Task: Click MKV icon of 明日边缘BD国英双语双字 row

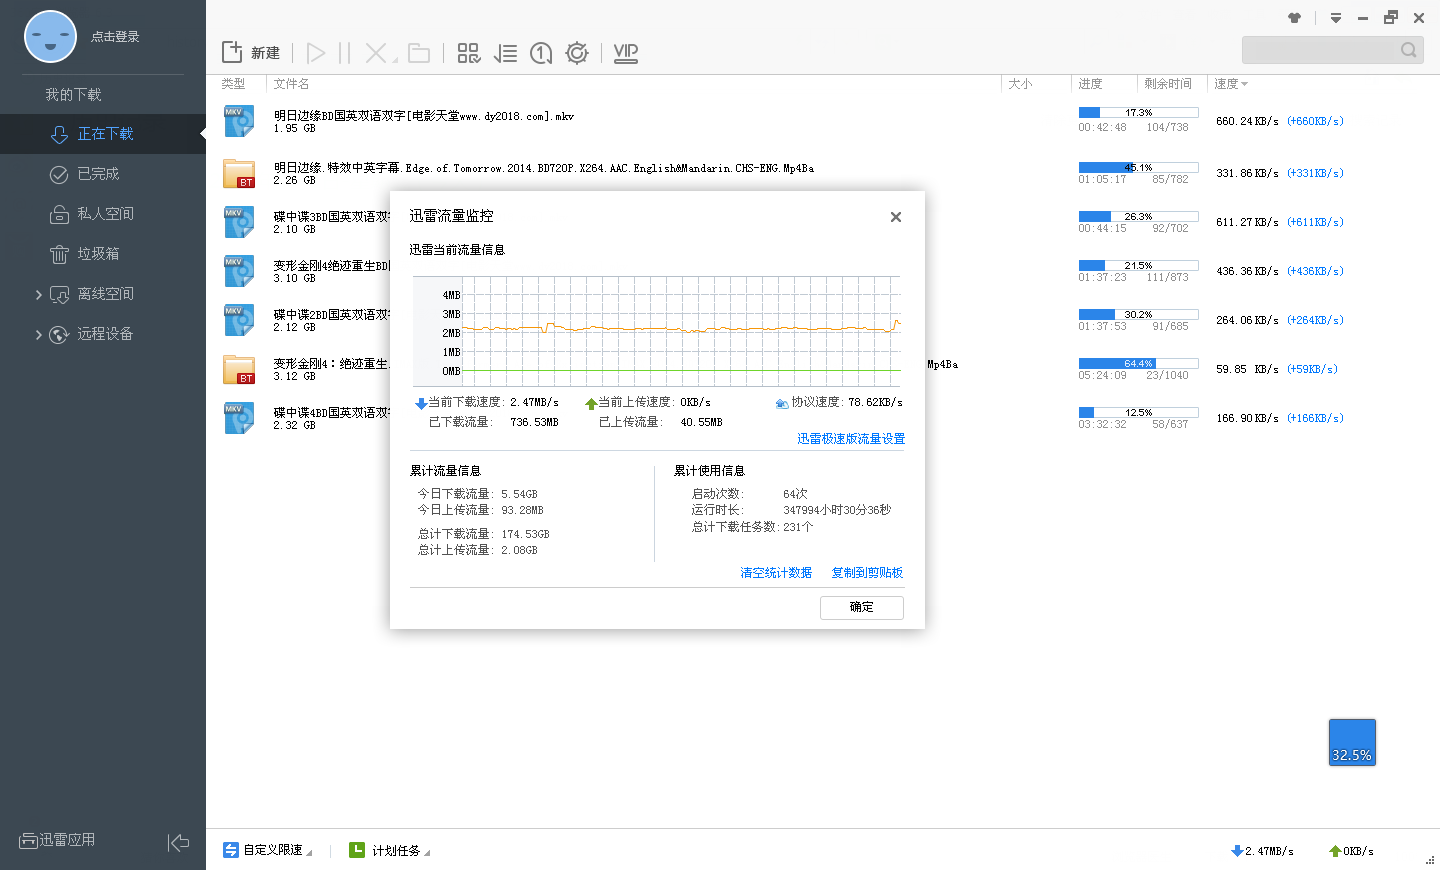Action: click(x=239, y=121)
